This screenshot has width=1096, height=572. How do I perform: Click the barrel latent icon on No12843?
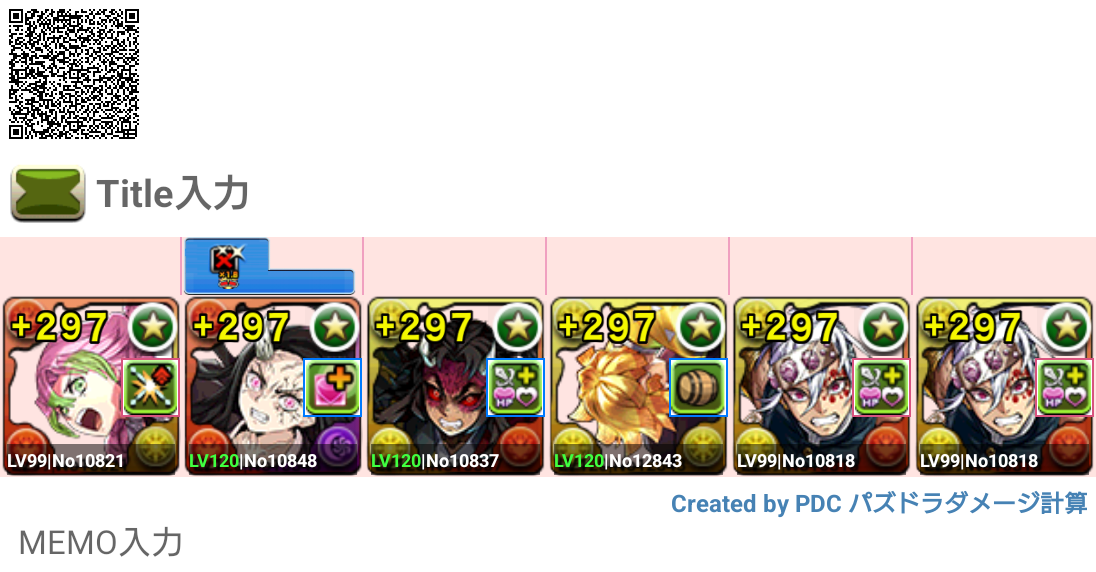pyautogui.click(x=698, y=387)
